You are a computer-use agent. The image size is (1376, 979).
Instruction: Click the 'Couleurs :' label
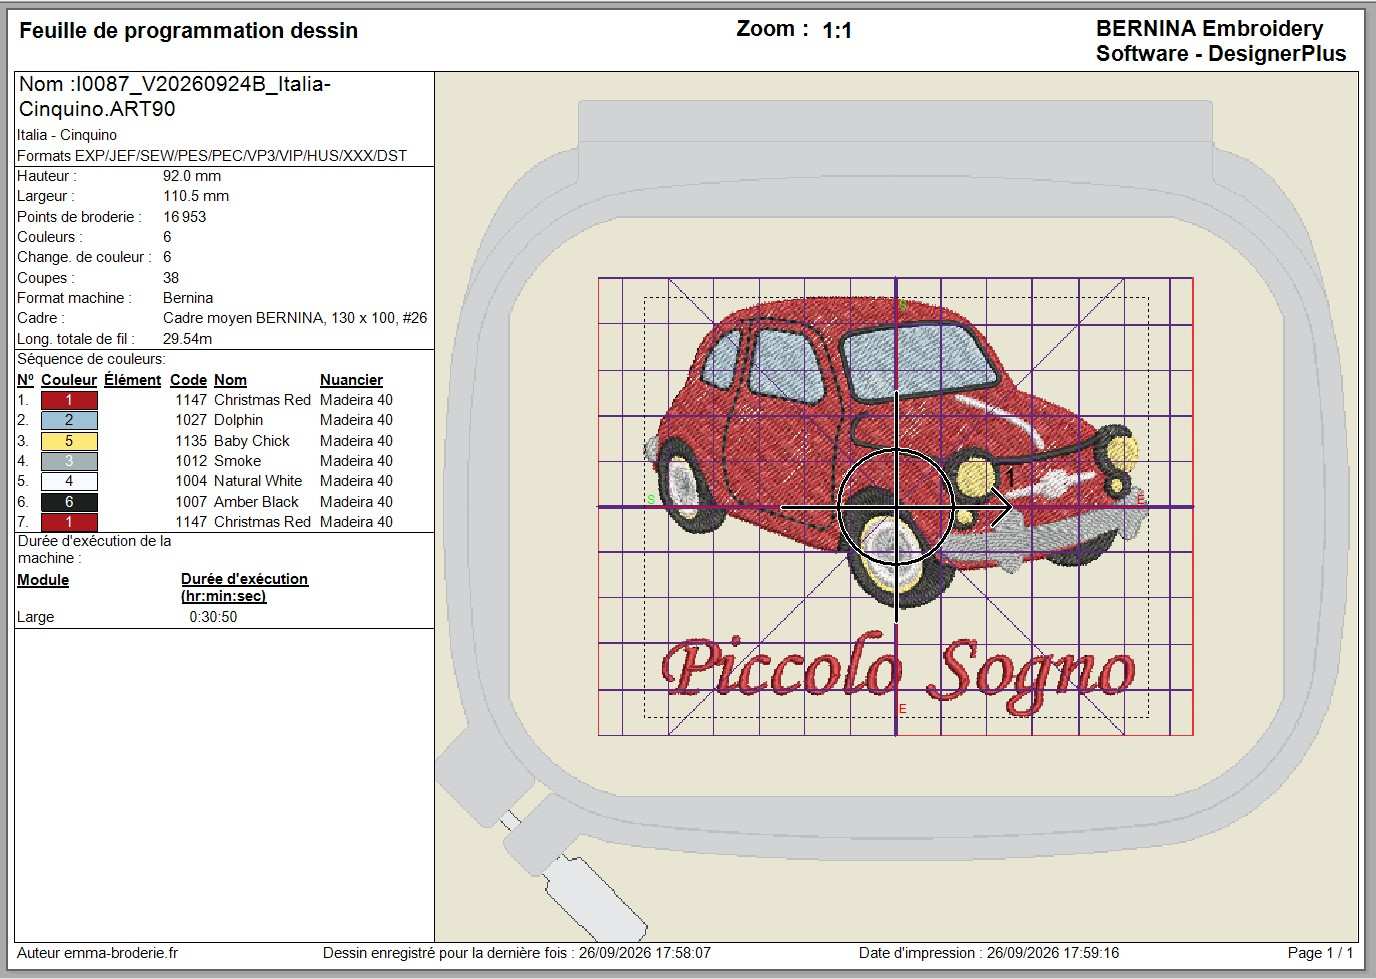(x=50, y=237)
